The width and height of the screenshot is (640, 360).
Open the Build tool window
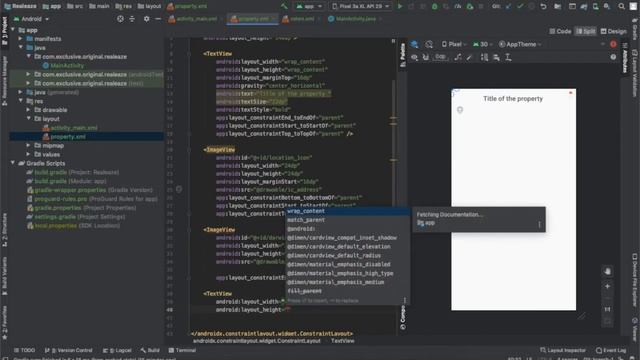point(150,350)
